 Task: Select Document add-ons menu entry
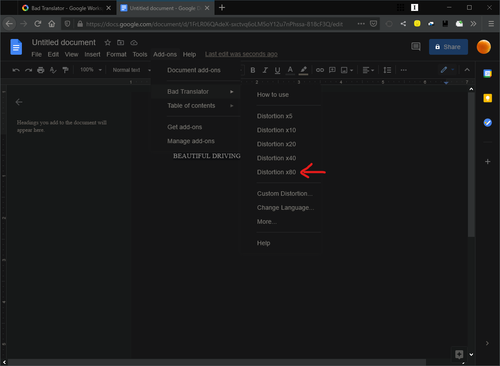(196, 70)
